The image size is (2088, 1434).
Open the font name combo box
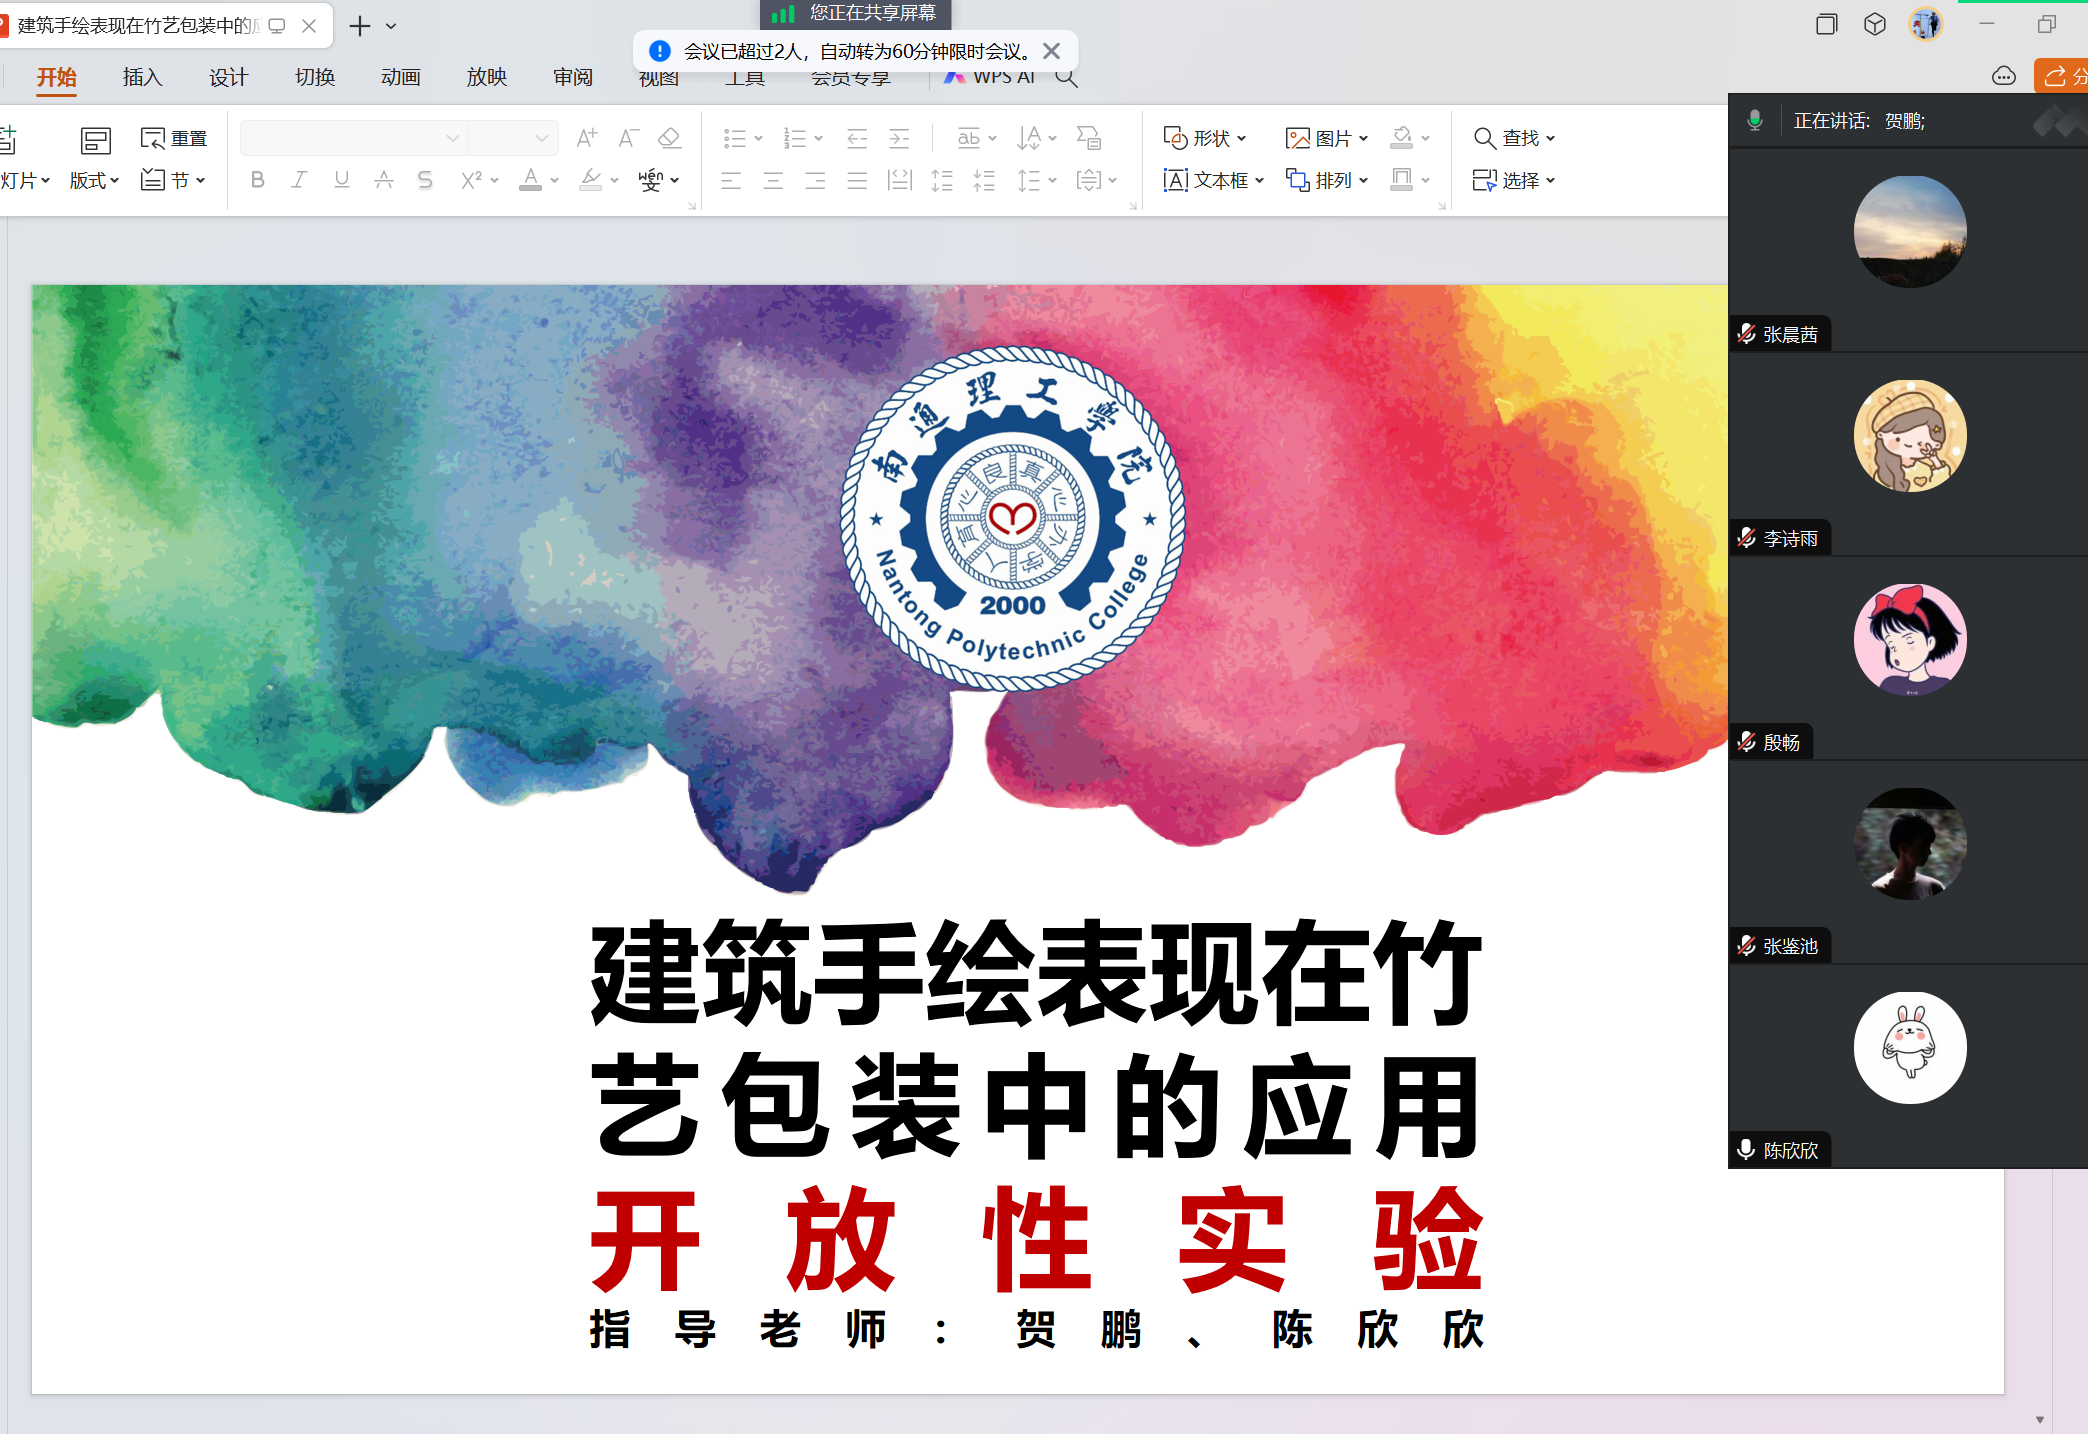pyautogui.click(x=353, y=138)
